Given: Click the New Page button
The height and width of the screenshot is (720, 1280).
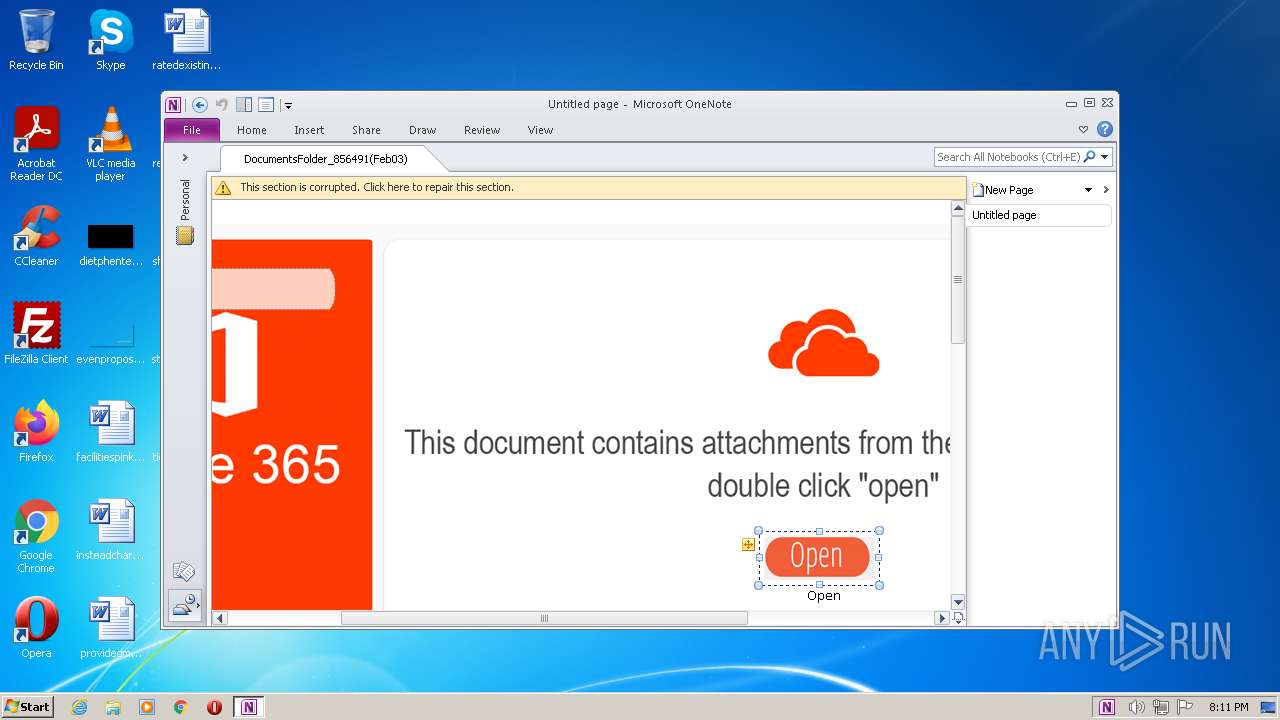Looking at the screenshot, I should coord(1003,190).
